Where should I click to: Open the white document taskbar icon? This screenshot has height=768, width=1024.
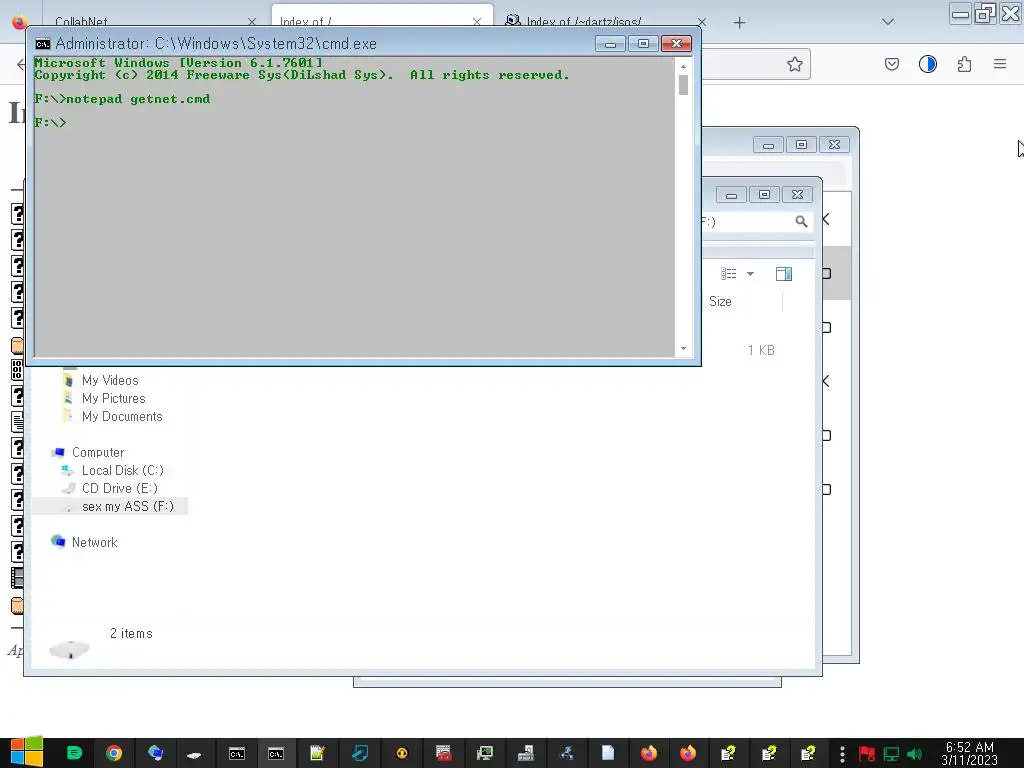tap(607, 753)
